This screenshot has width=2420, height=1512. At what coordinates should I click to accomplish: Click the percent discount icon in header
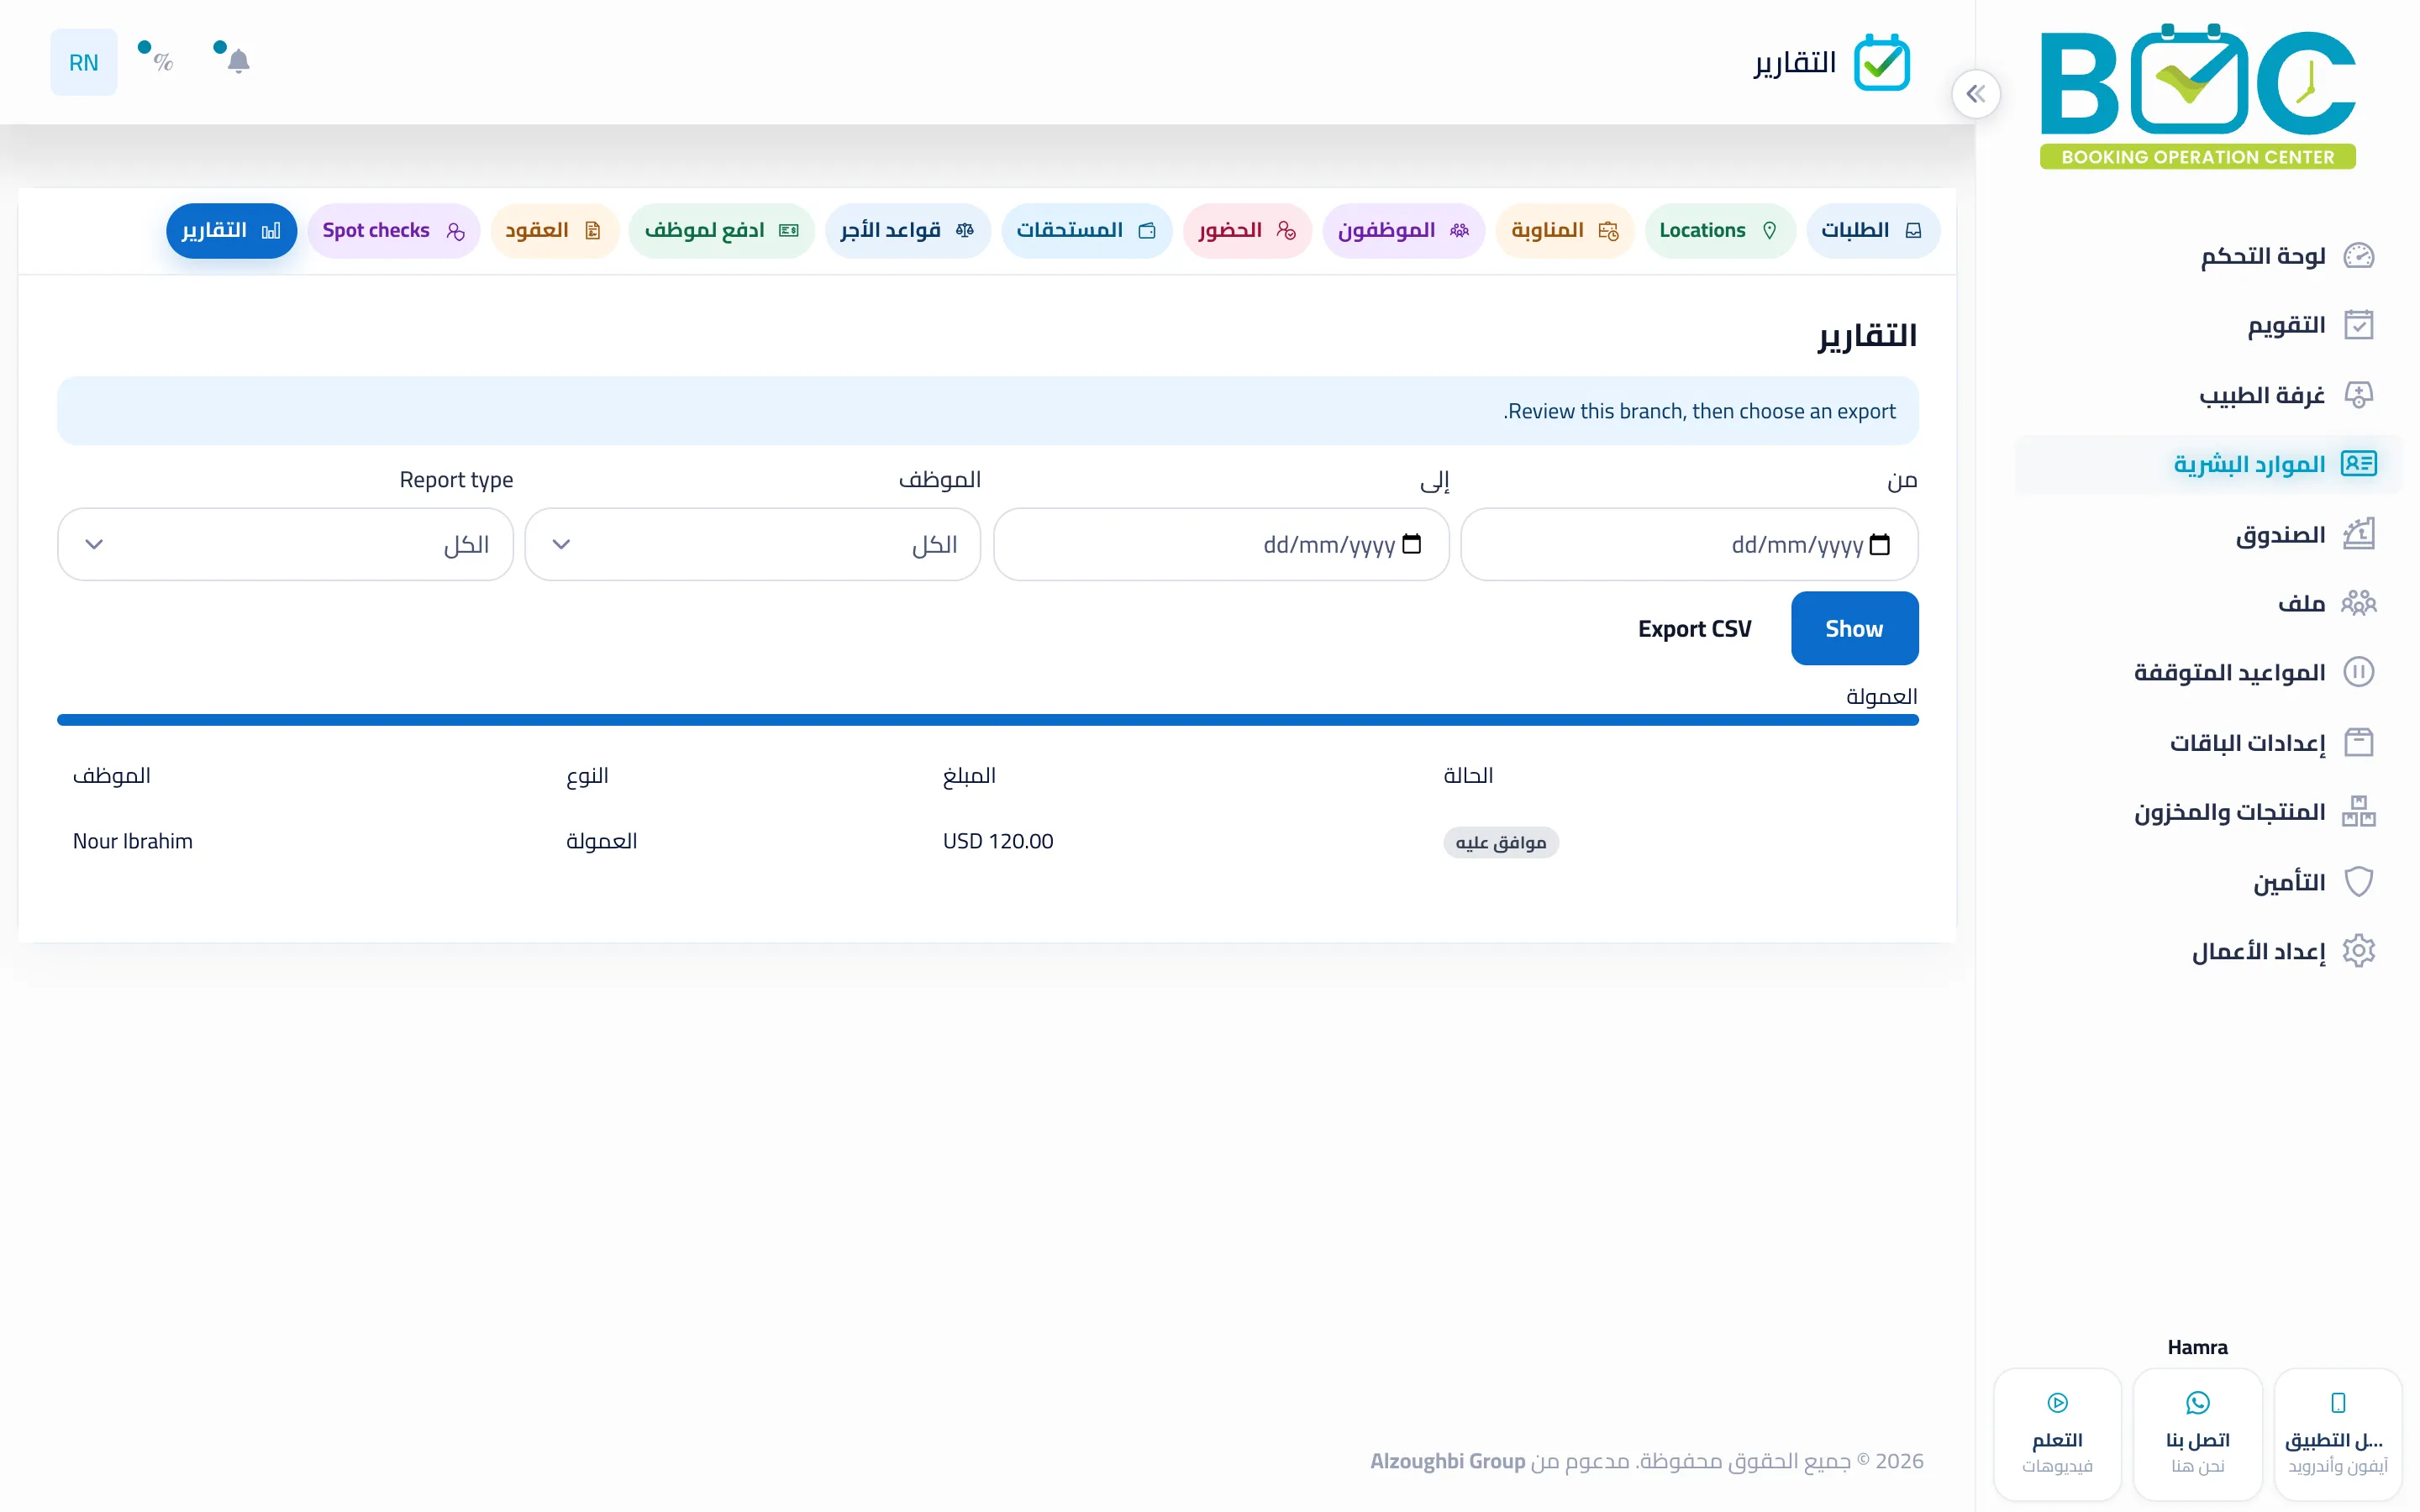(x=163, y=62)
